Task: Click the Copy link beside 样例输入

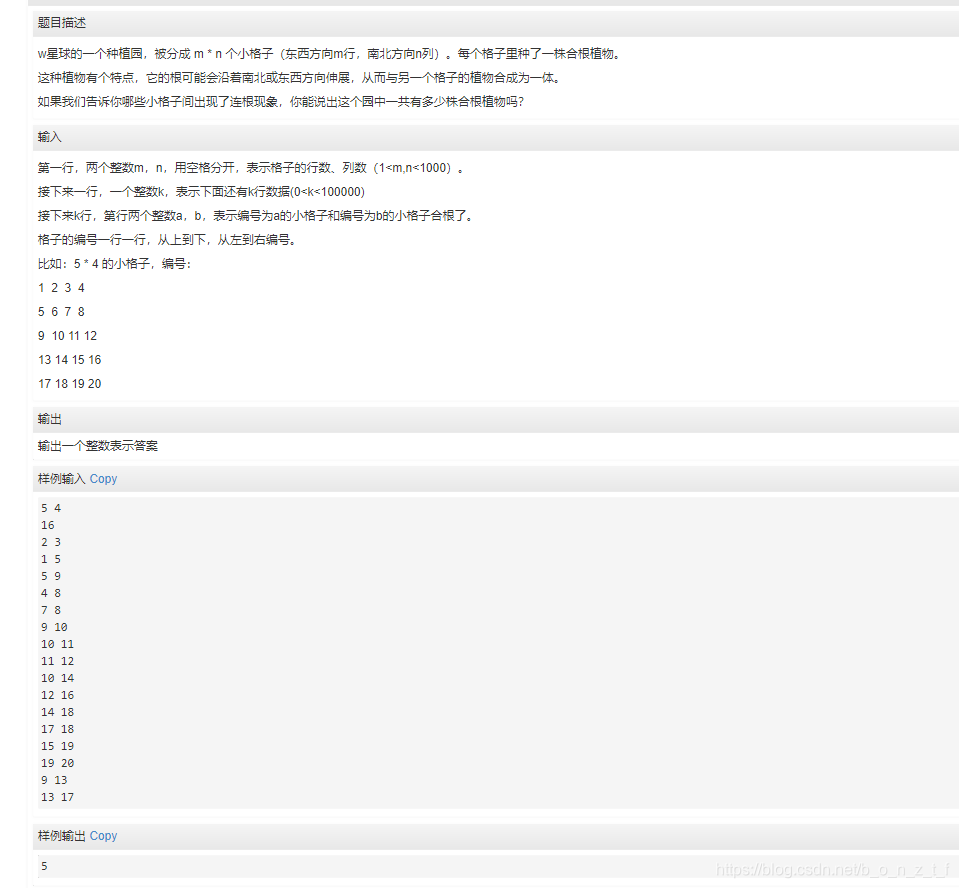Action: (102, 478)
